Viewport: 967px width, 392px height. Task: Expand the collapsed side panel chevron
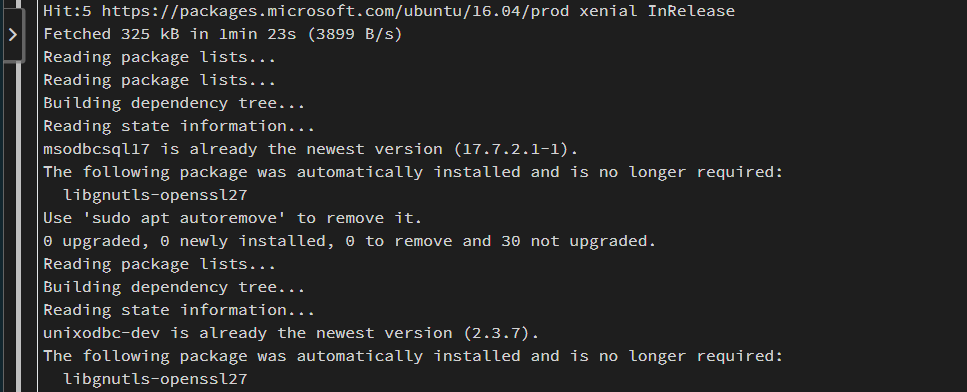(x=13, y=35)
